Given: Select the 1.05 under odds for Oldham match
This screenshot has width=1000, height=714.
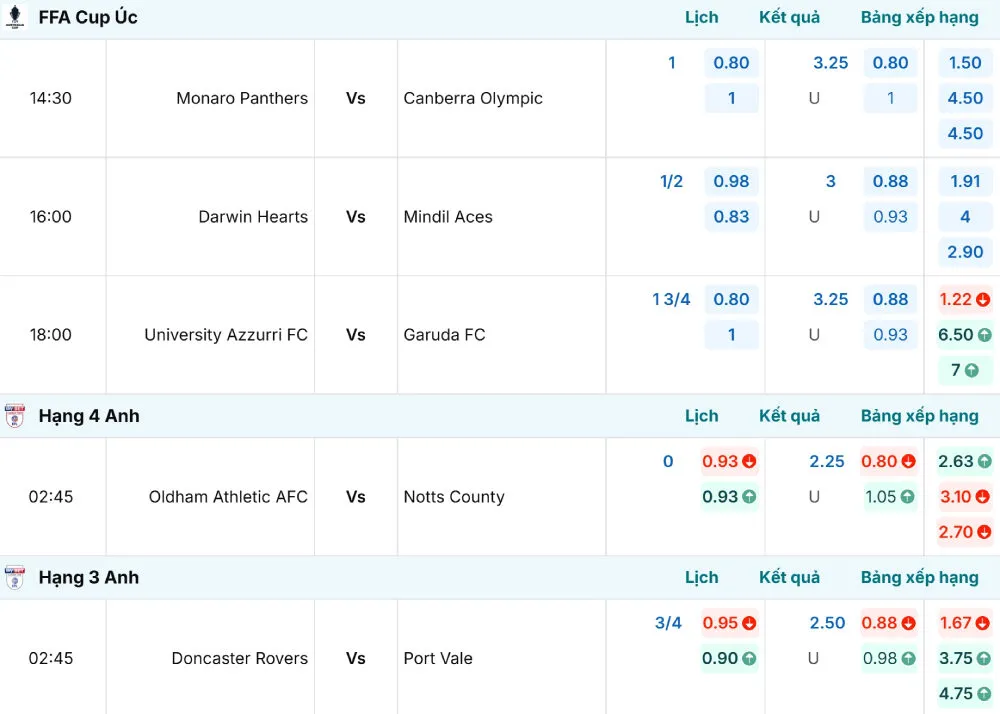Looking at the screenshot, I should click(x=889, y=496).
